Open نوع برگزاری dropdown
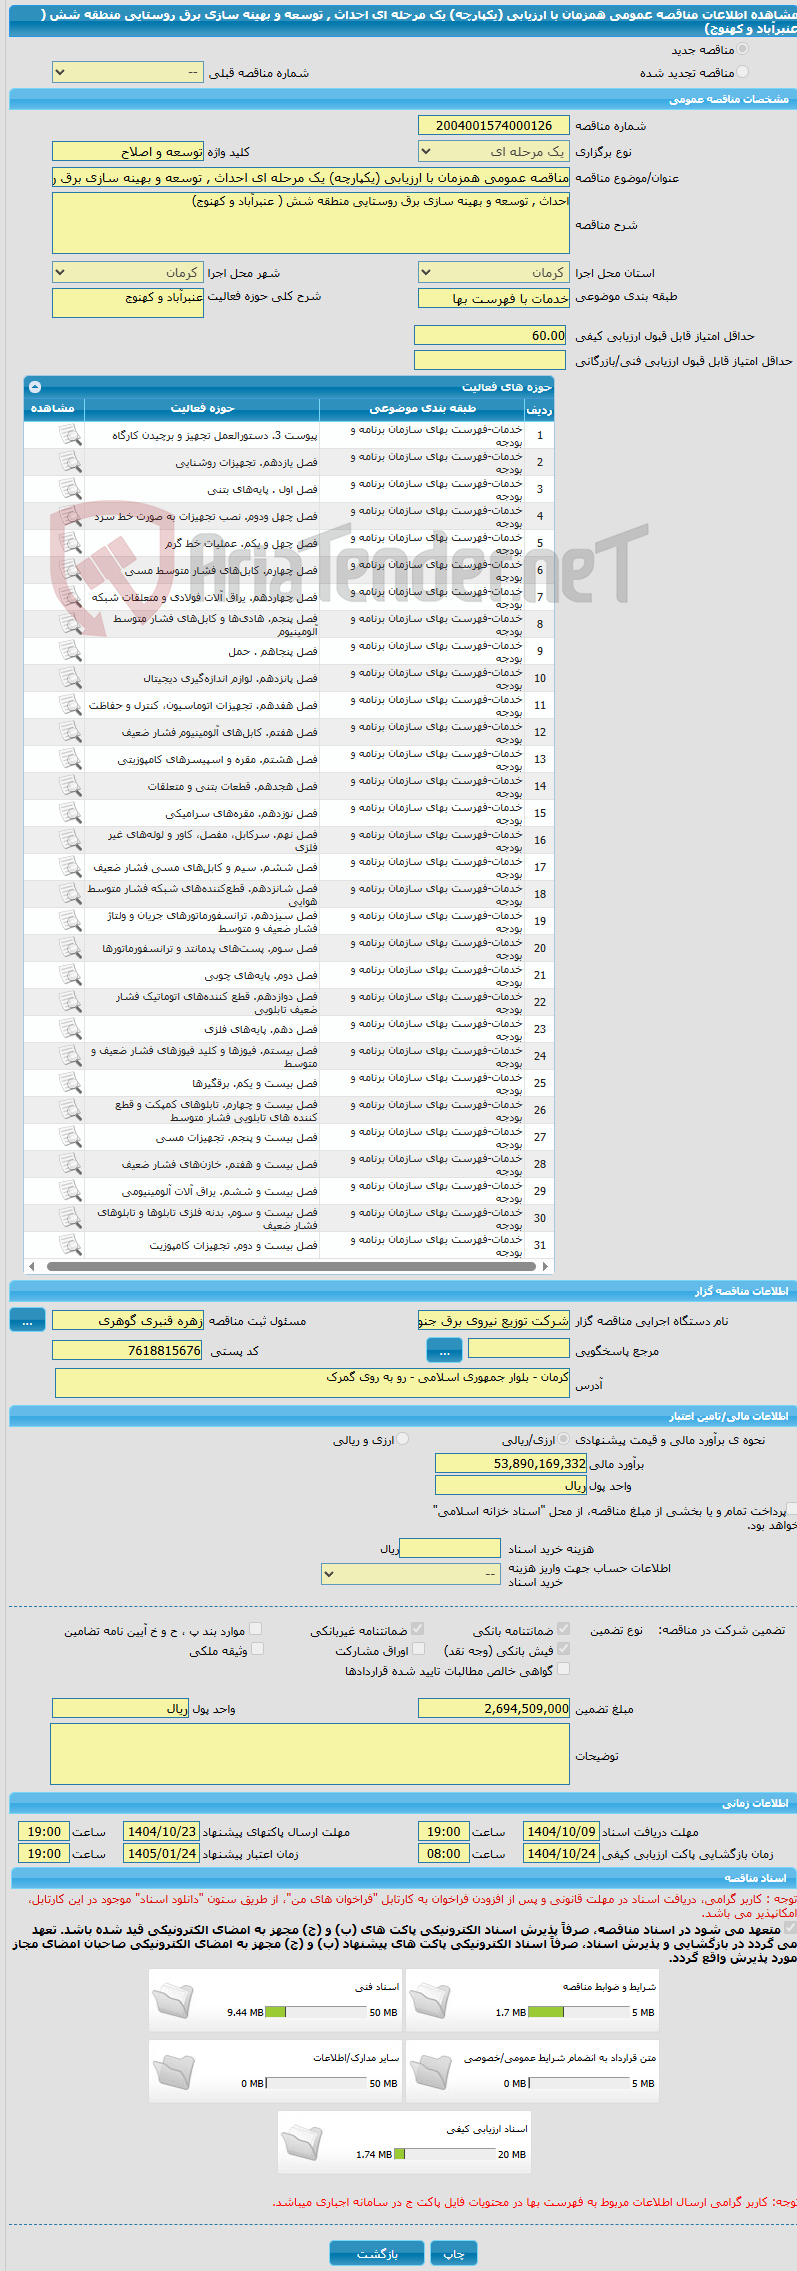 click(x=494, y=152)
